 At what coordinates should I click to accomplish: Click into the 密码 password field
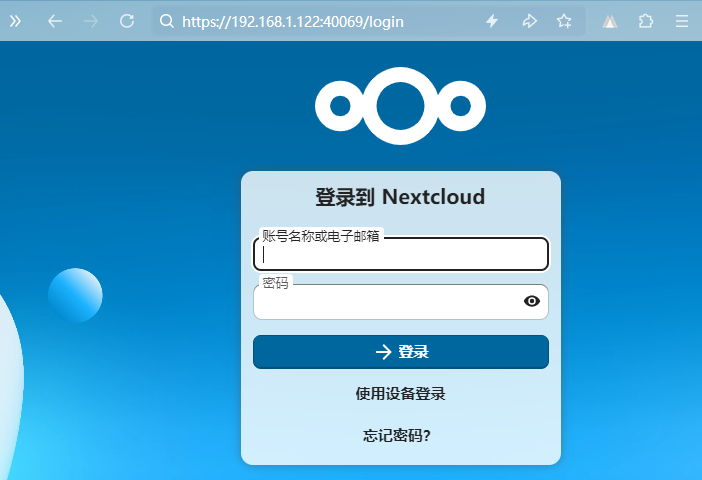[x=385, y=302]
